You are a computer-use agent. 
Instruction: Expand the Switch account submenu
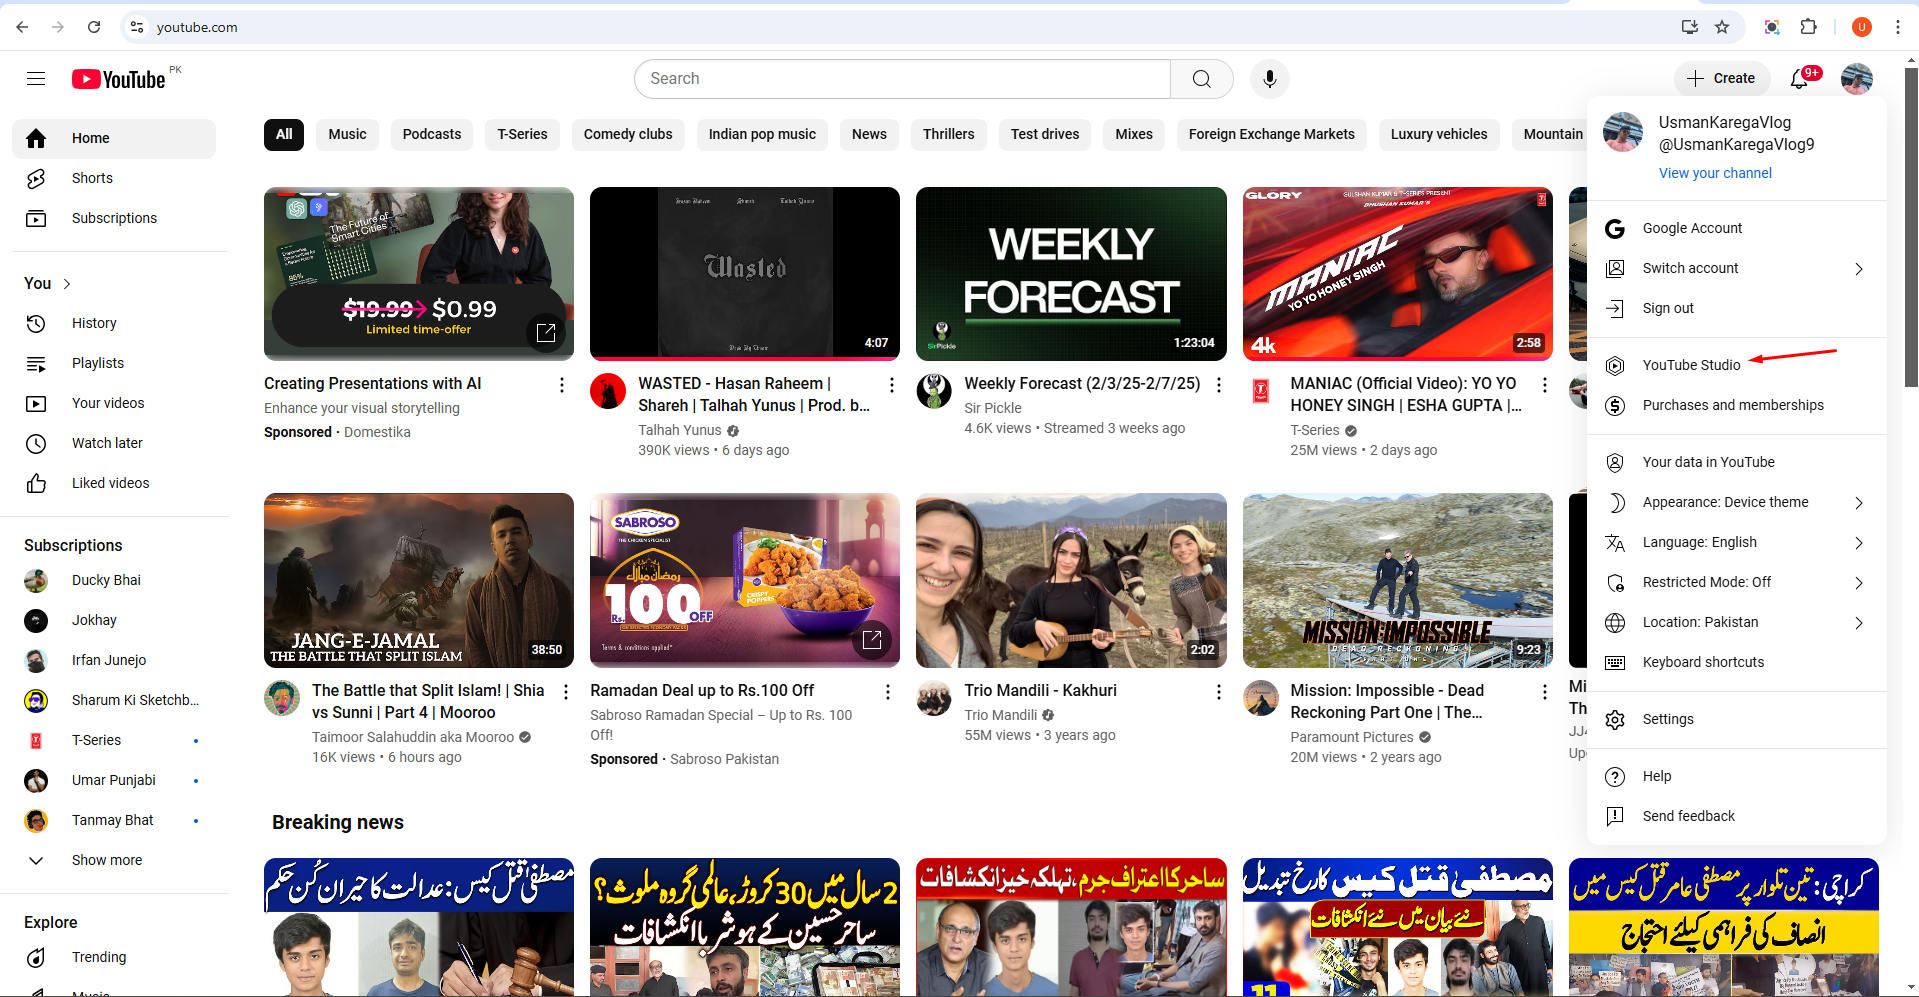tap(1690, 268)
